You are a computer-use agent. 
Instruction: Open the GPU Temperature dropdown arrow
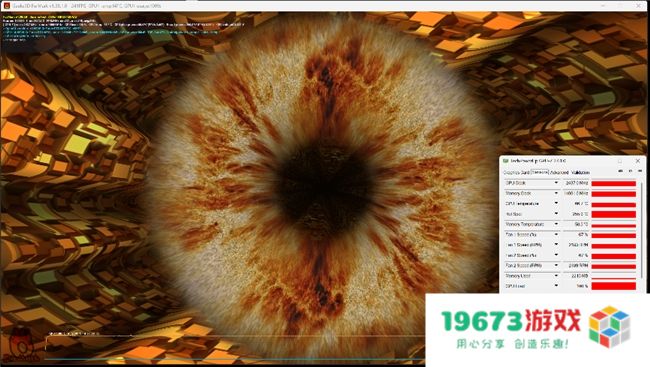pyautogui.click(x=556, y=204)
